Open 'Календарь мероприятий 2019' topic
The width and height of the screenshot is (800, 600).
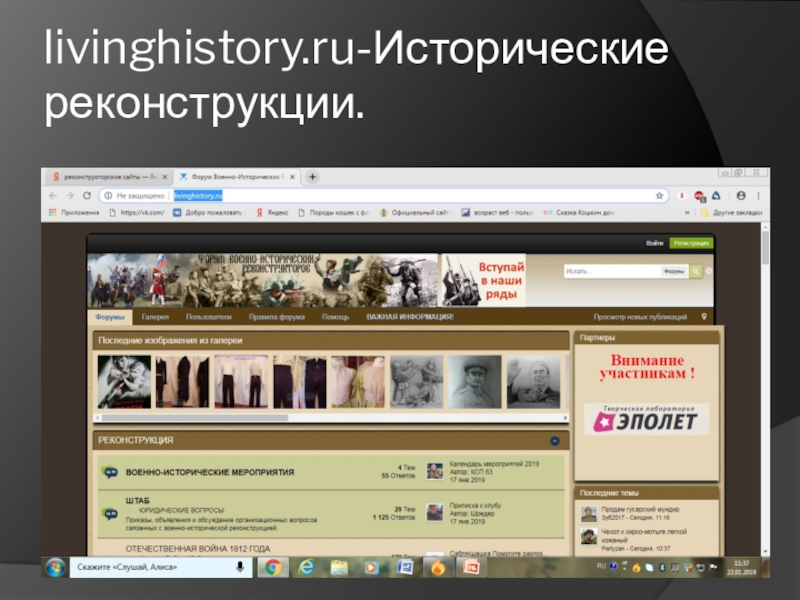[494, 464]
